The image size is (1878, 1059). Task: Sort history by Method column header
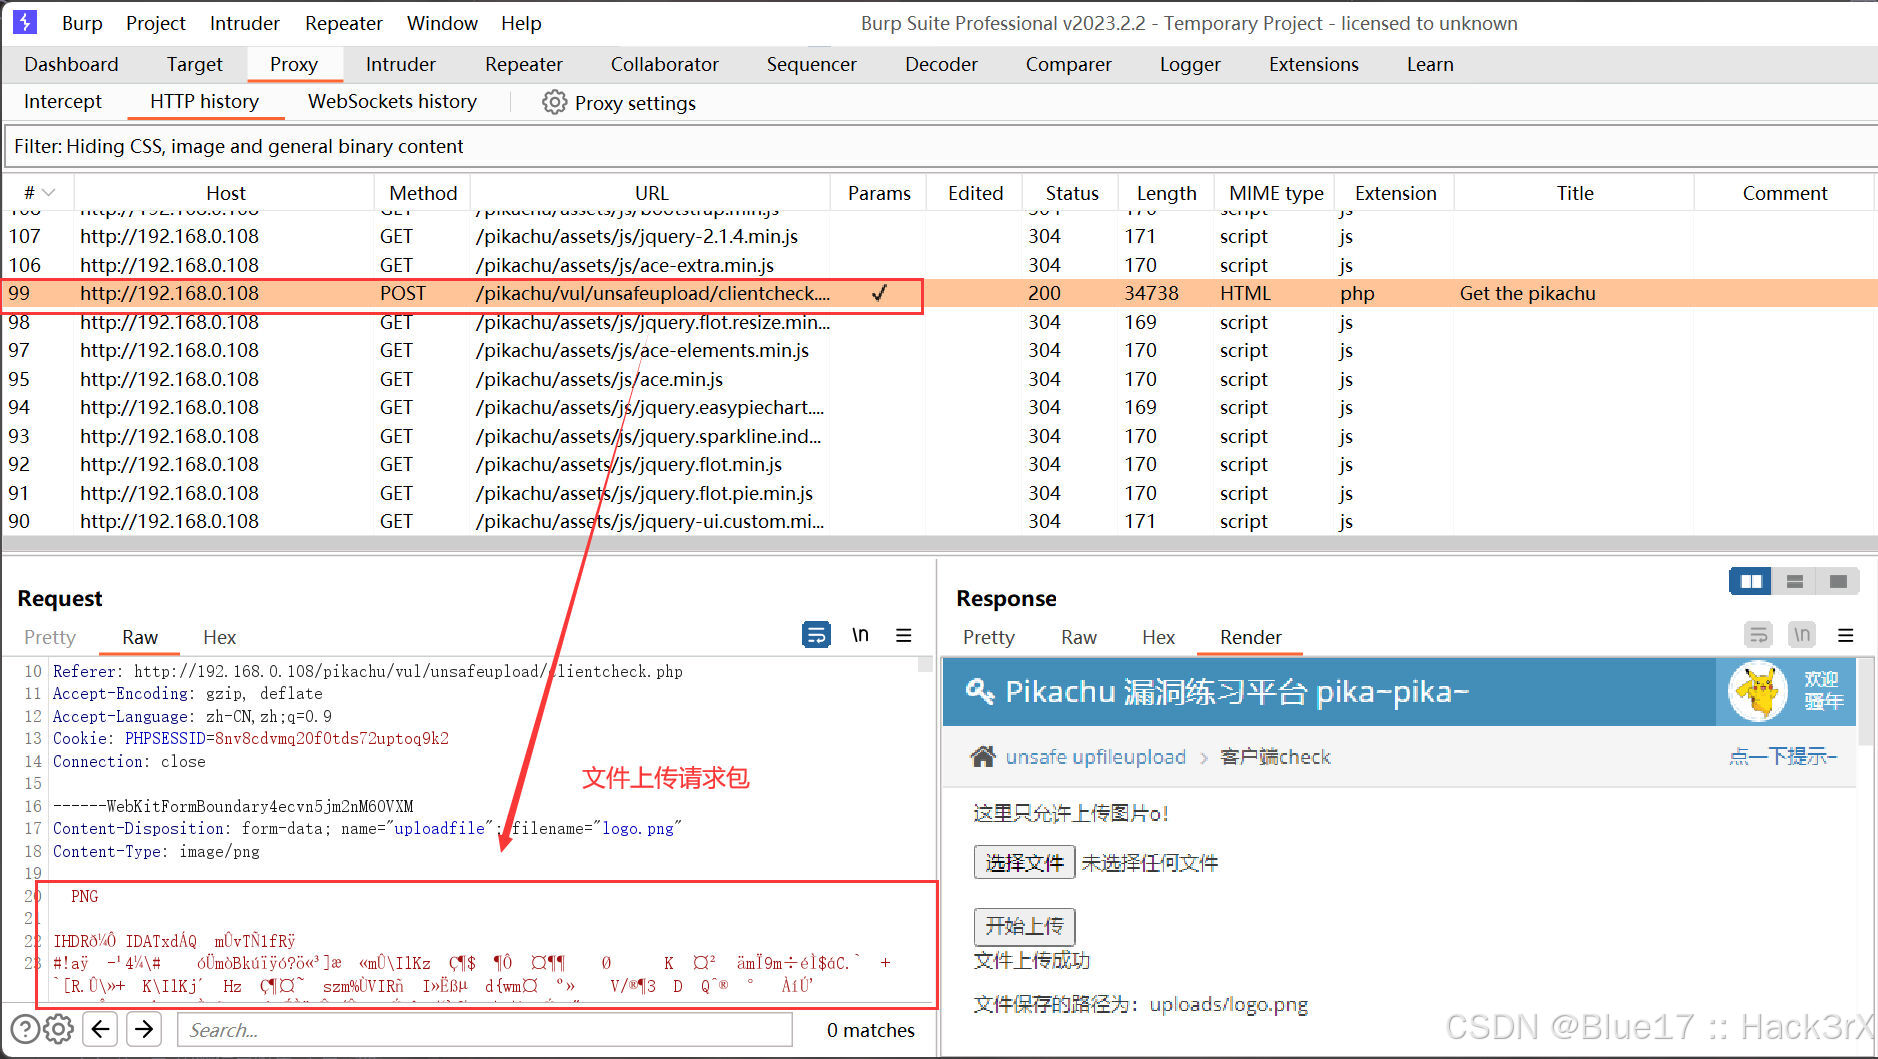pyautogui.click(x=423, y=193)
